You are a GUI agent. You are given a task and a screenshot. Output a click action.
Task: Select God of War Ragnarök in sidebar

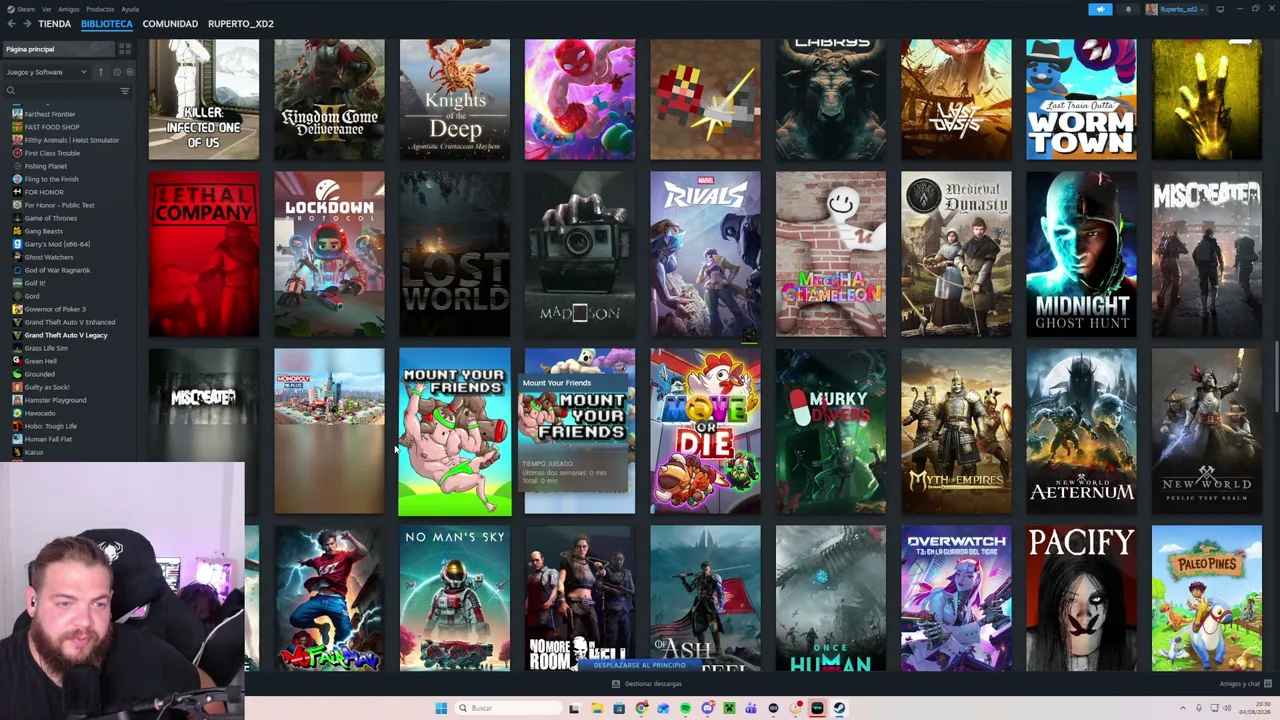click(x=57, y=270)
